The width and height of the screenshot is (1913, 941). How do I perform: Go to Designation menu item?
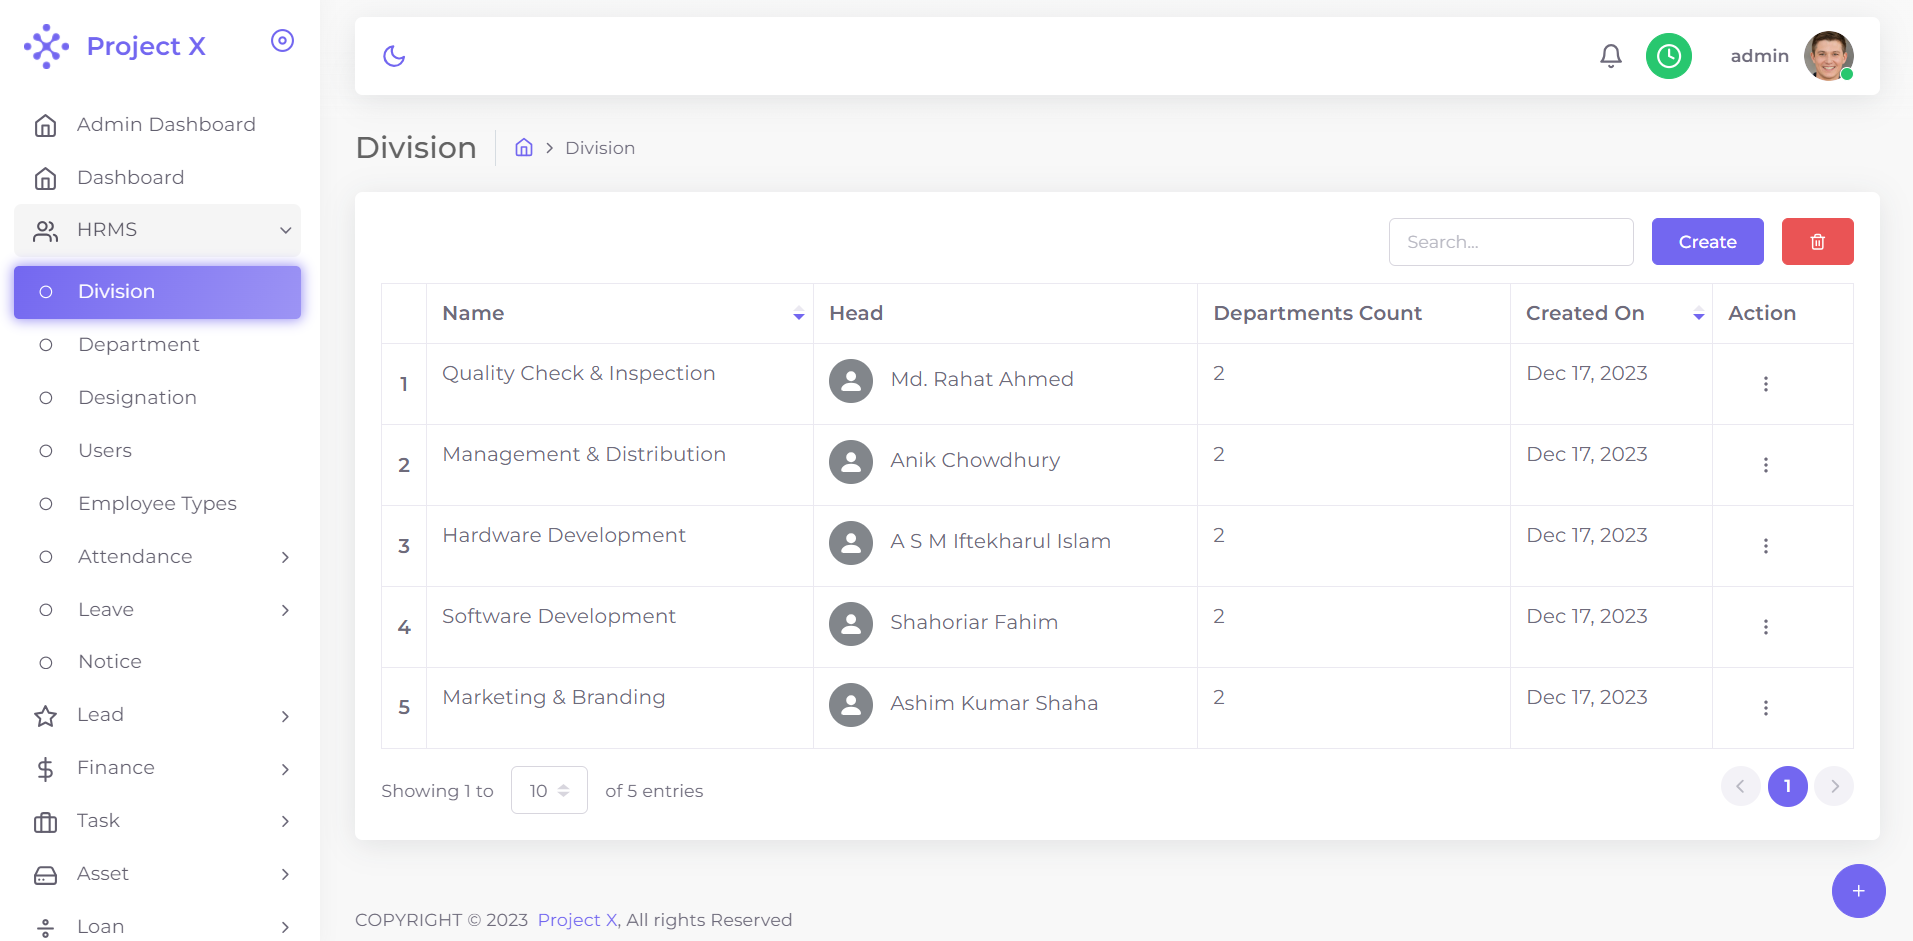click(x=158, y=398)
